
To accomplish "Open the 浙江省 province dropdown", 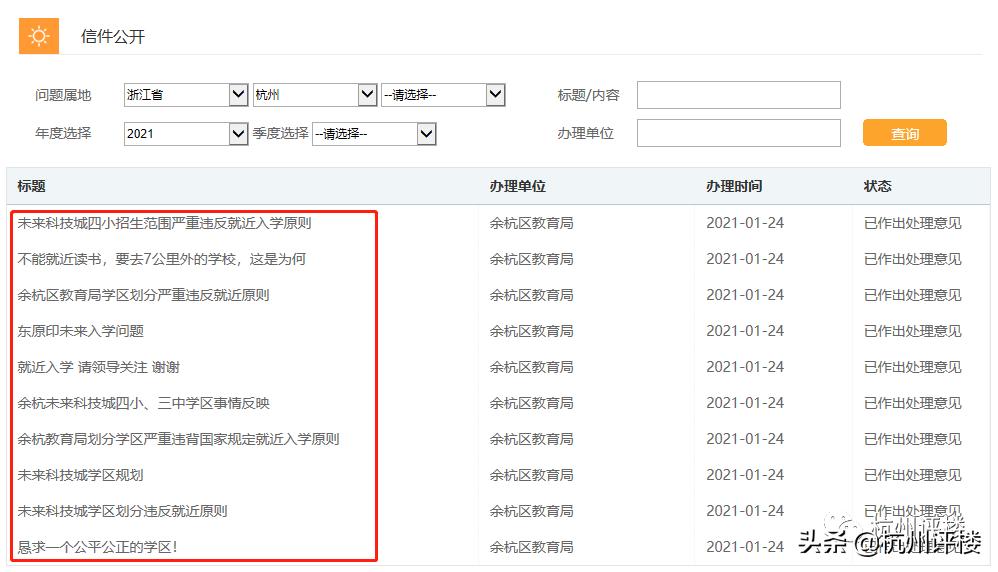I will point(186,95).
